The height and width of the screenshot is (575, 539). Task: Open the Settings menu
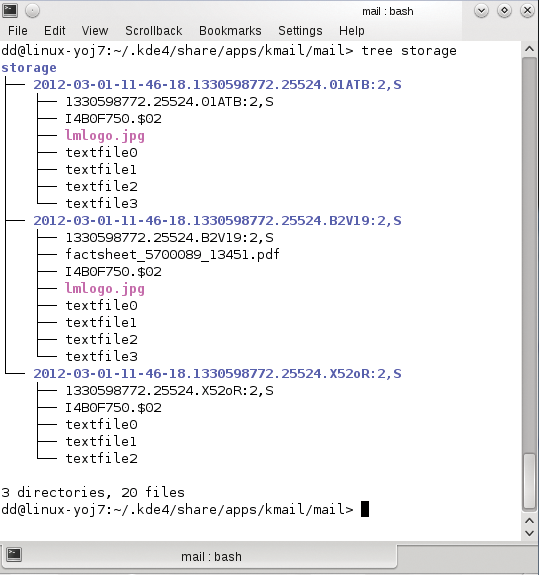pyautogui.click(x=300, y=31)
